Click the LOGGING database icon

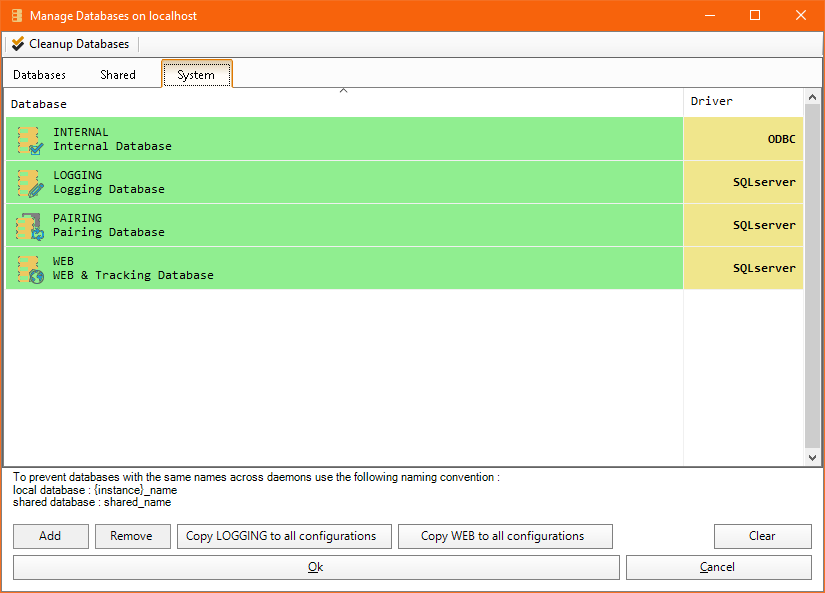30,183
